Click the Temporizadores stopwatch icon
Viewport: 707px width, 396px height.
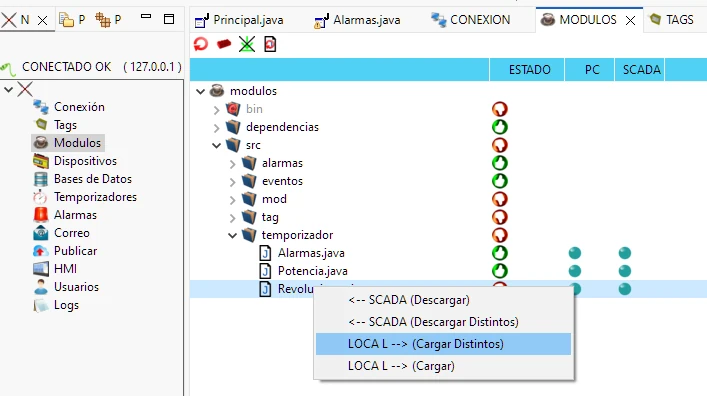[40, 197]
